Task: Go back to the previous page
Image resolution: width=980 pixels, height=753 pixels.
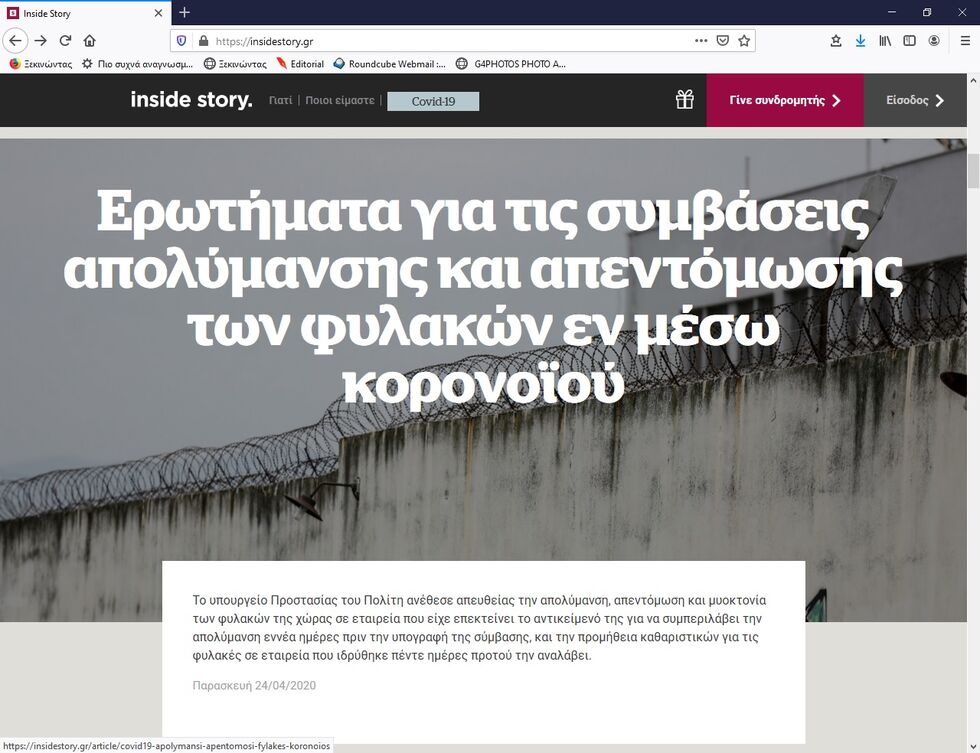Action: (x=15, y=41)
